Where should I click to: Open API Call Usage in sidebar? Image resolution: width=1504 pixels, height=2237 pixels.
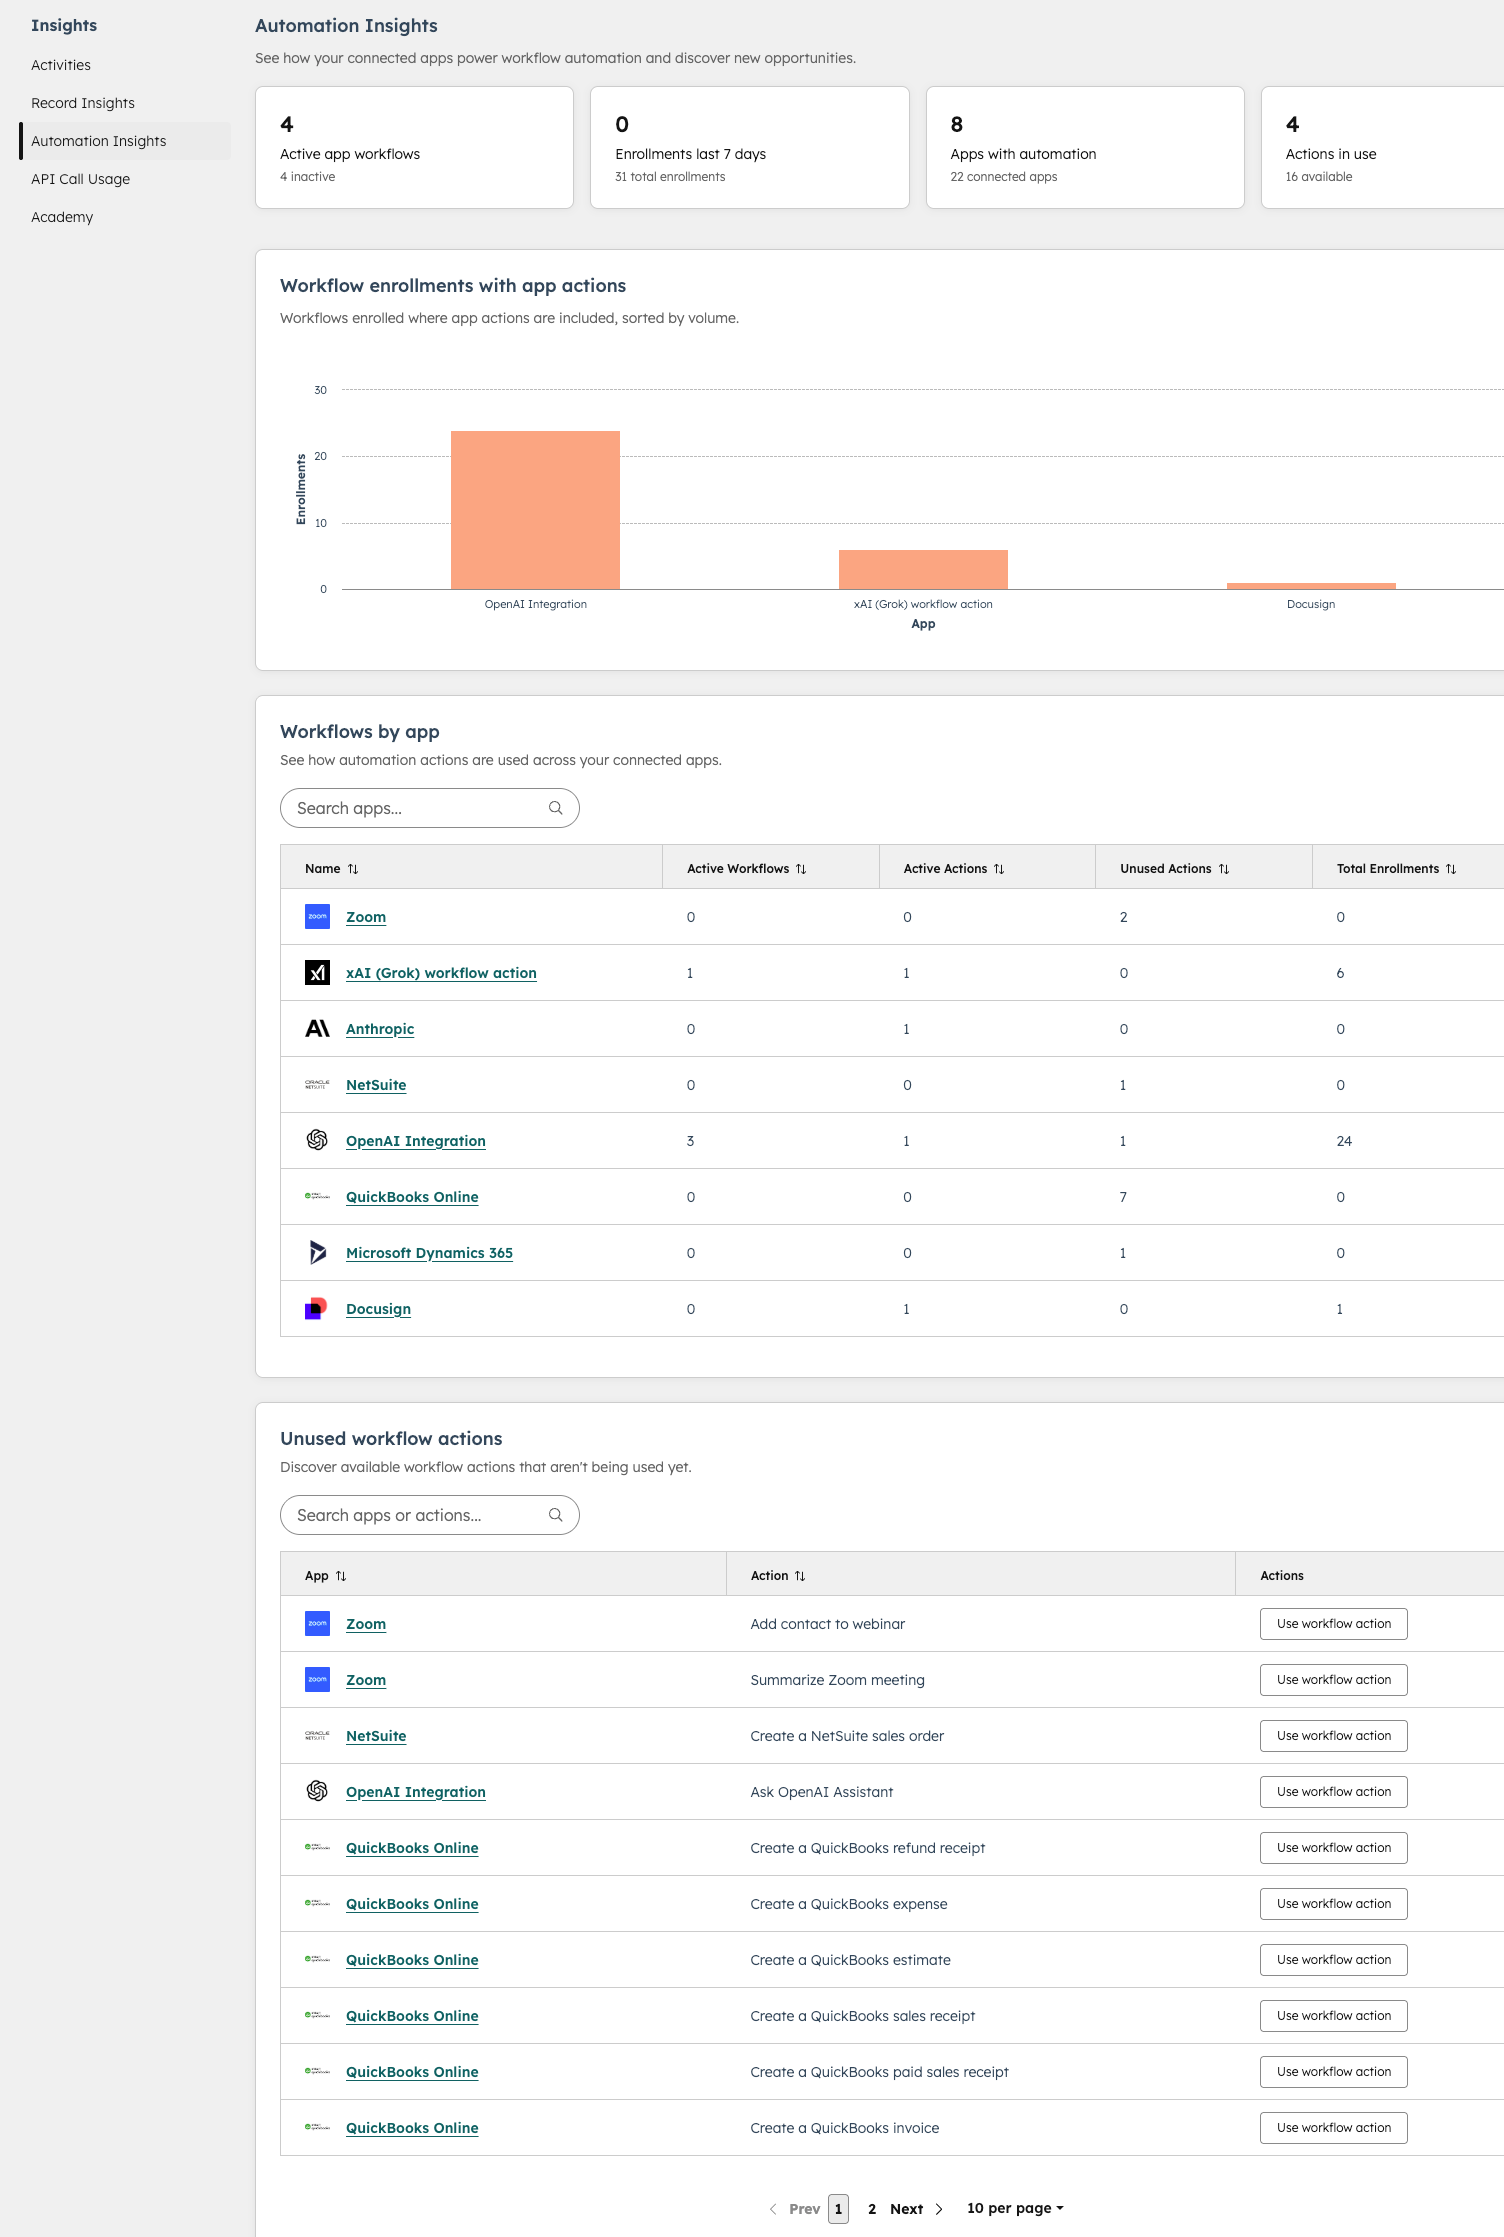[x=81, y=179]
